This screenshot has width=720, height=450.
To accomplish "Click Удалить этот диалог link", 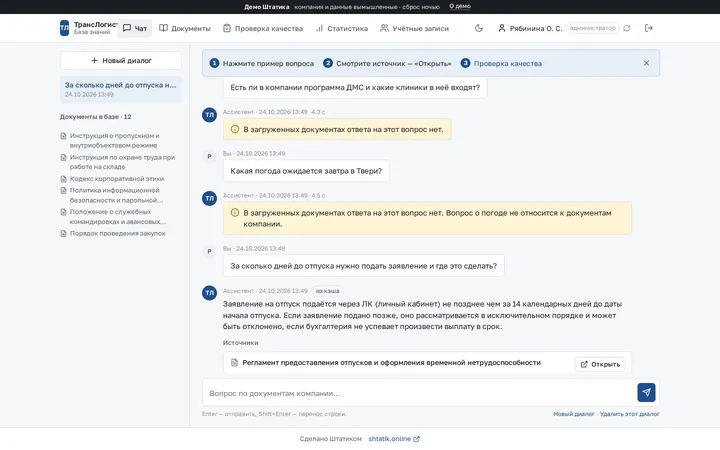I will [630, 414].
